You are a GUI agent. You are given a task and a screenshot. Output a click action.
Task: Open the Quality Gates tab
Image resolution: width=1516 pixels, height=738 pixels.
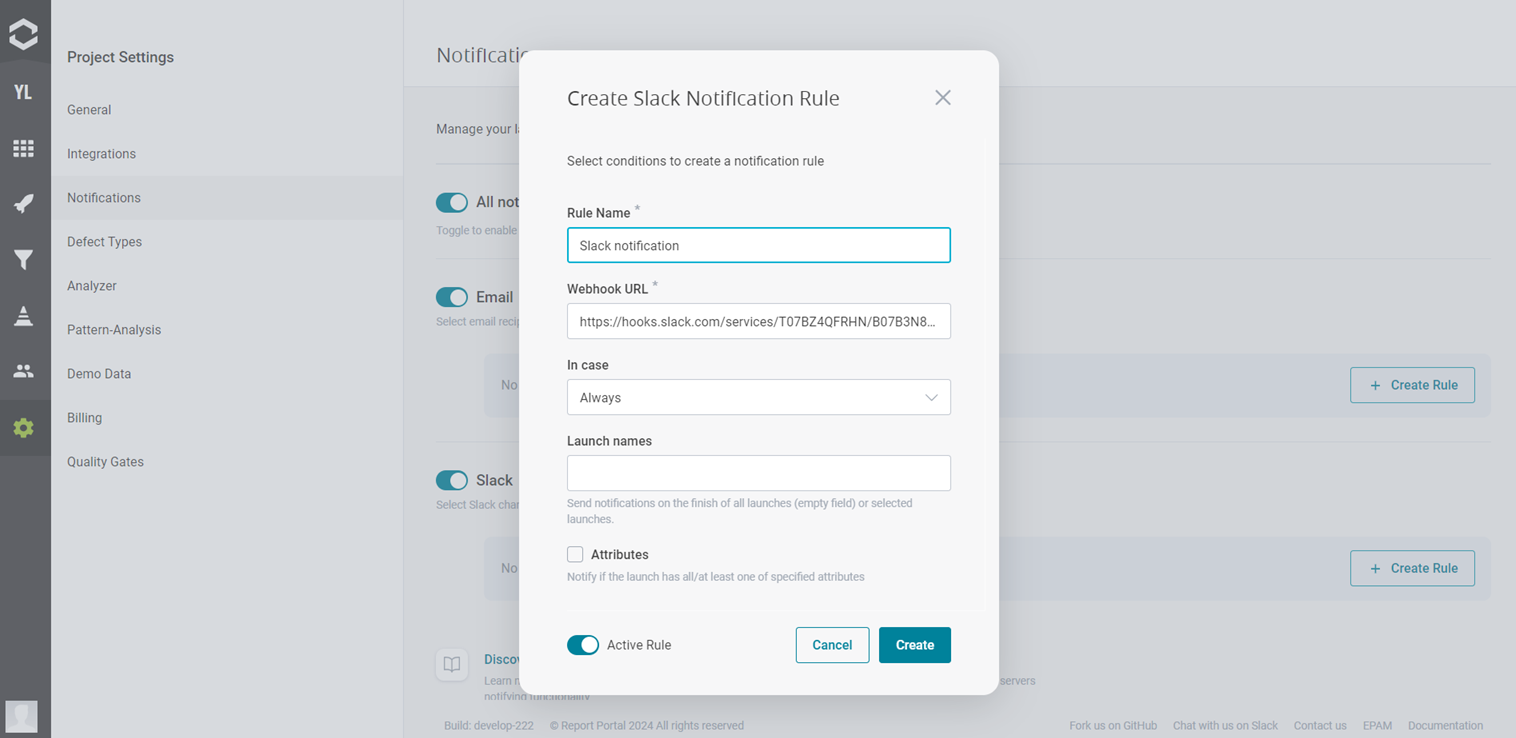click(x=105, y=462)
